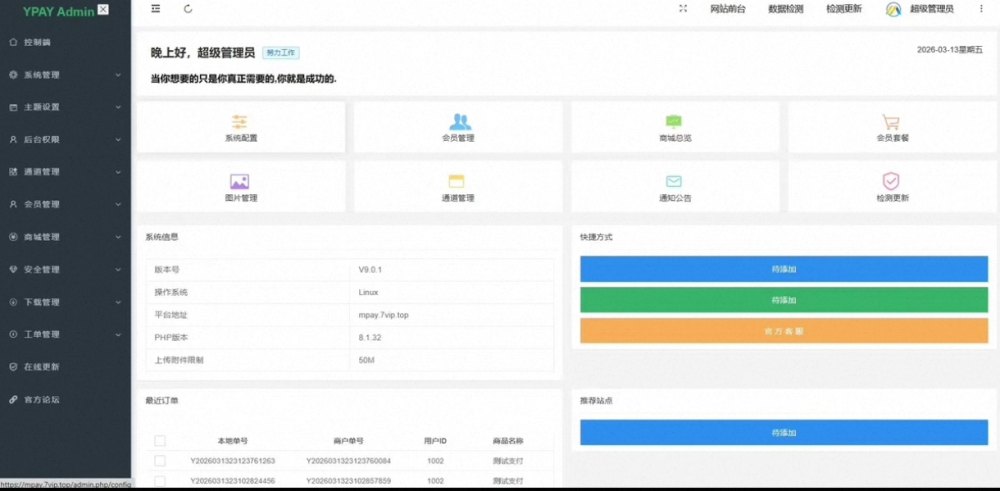This screenshot has height=491, width=1000.
Task: Click the 工单管理 icon in sidebar
Action: click(x=13, y=335)
